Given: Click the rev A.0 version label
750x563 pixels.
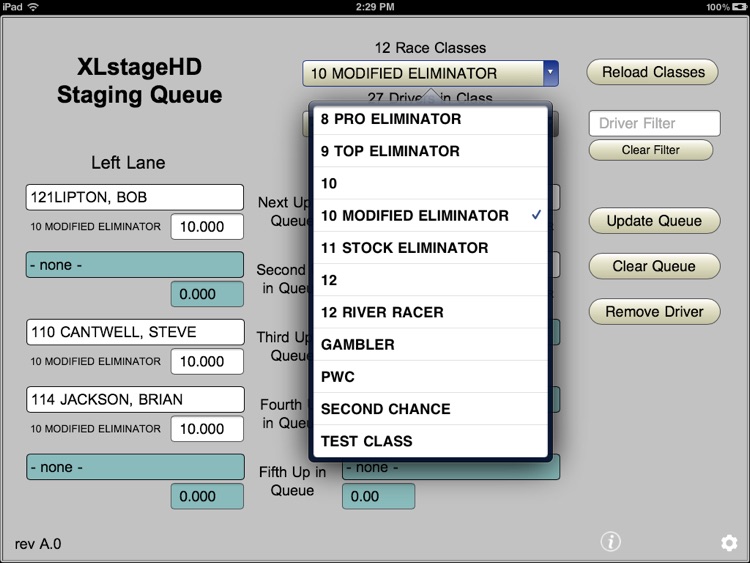Looking at the screenshot, I should (x=38, y=544).
